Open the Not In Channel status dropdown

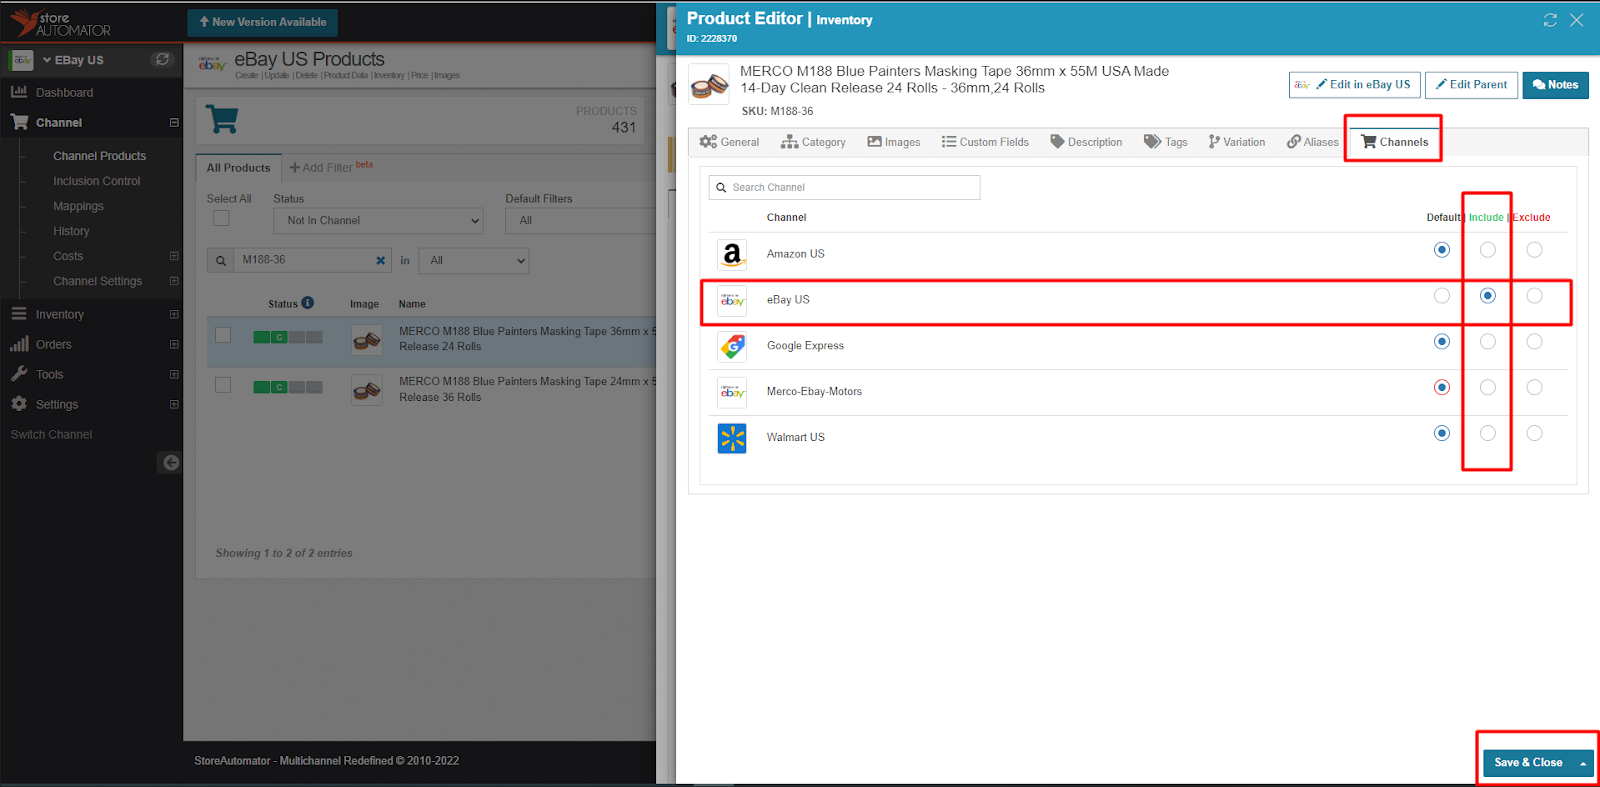coord(378,221)
